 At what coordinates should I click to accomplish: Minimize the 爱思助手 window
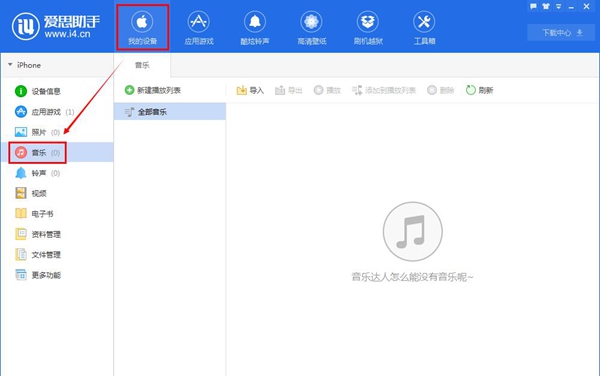[571, 7]
